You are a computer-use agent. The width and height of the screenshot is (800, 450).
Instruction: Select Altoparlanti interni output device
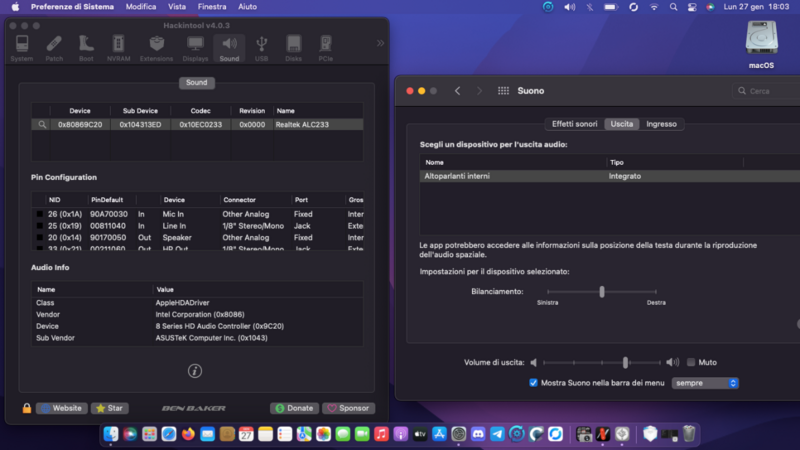[x=610, y=176]
